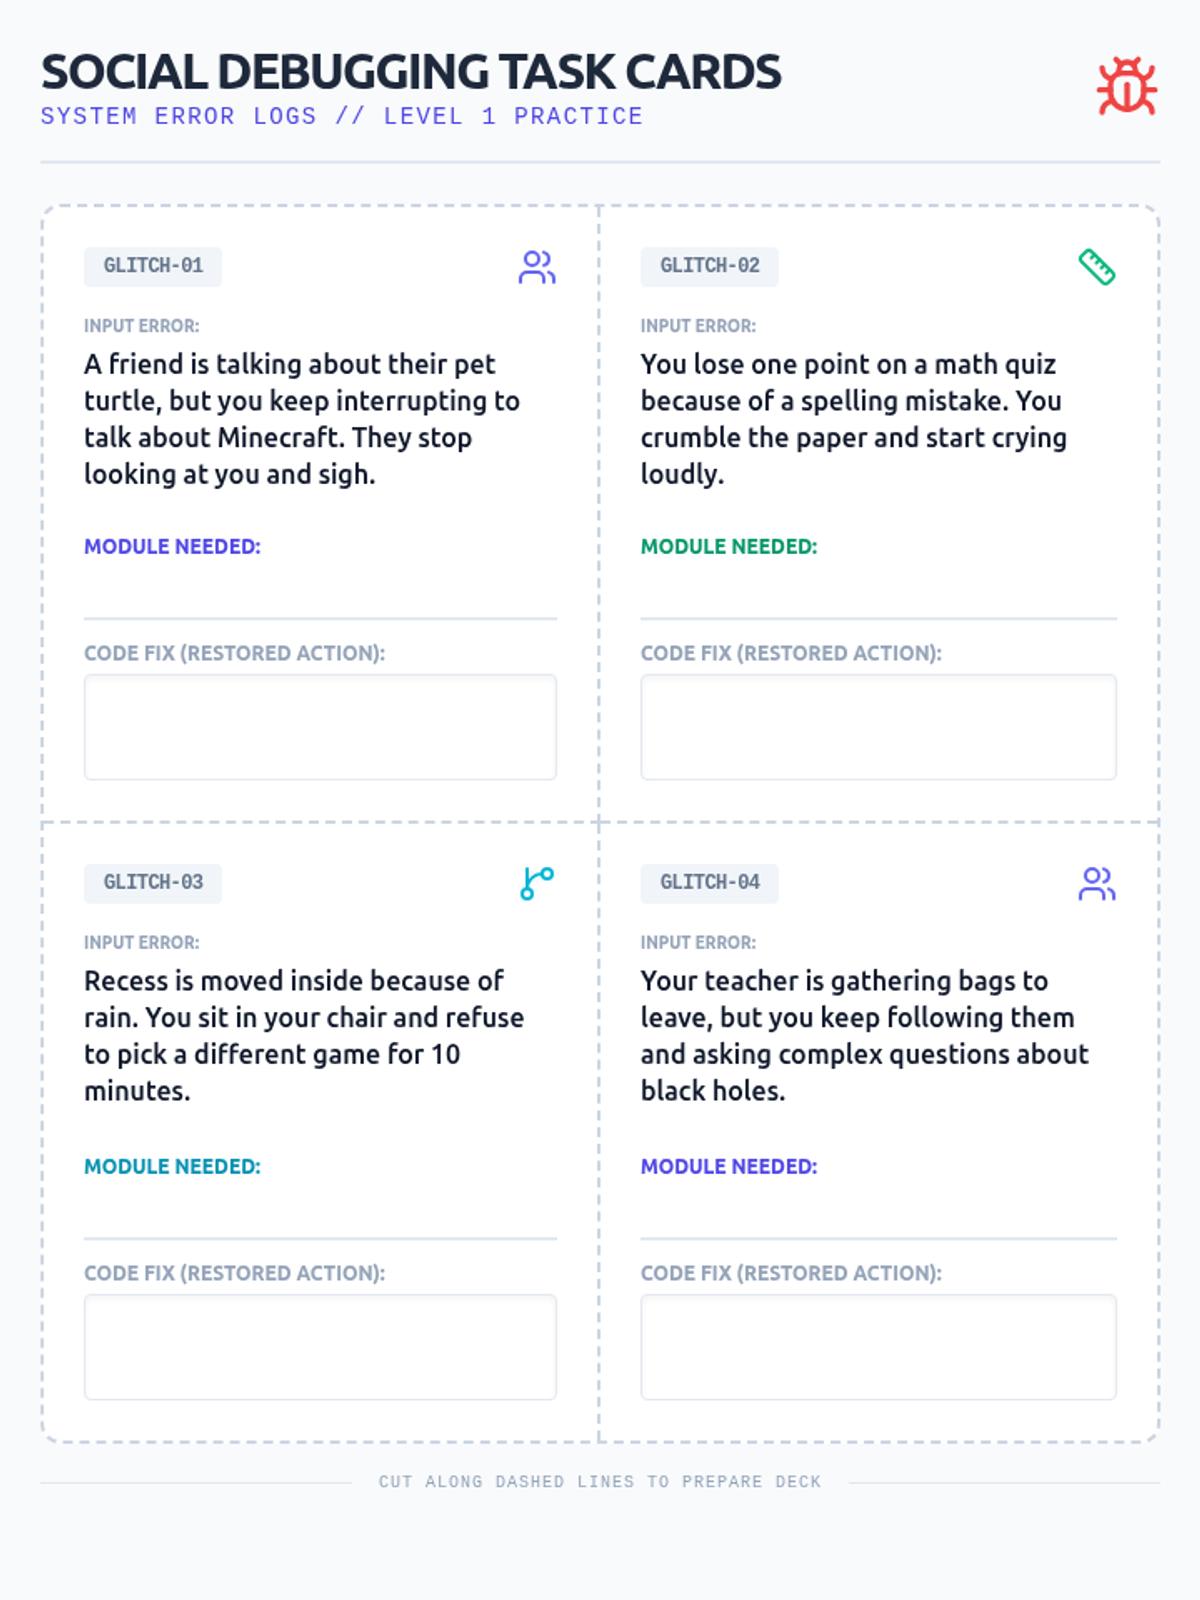Focus the GLITCH-02 code fix box
The image size is (1200, 1600).
[879, 727]
